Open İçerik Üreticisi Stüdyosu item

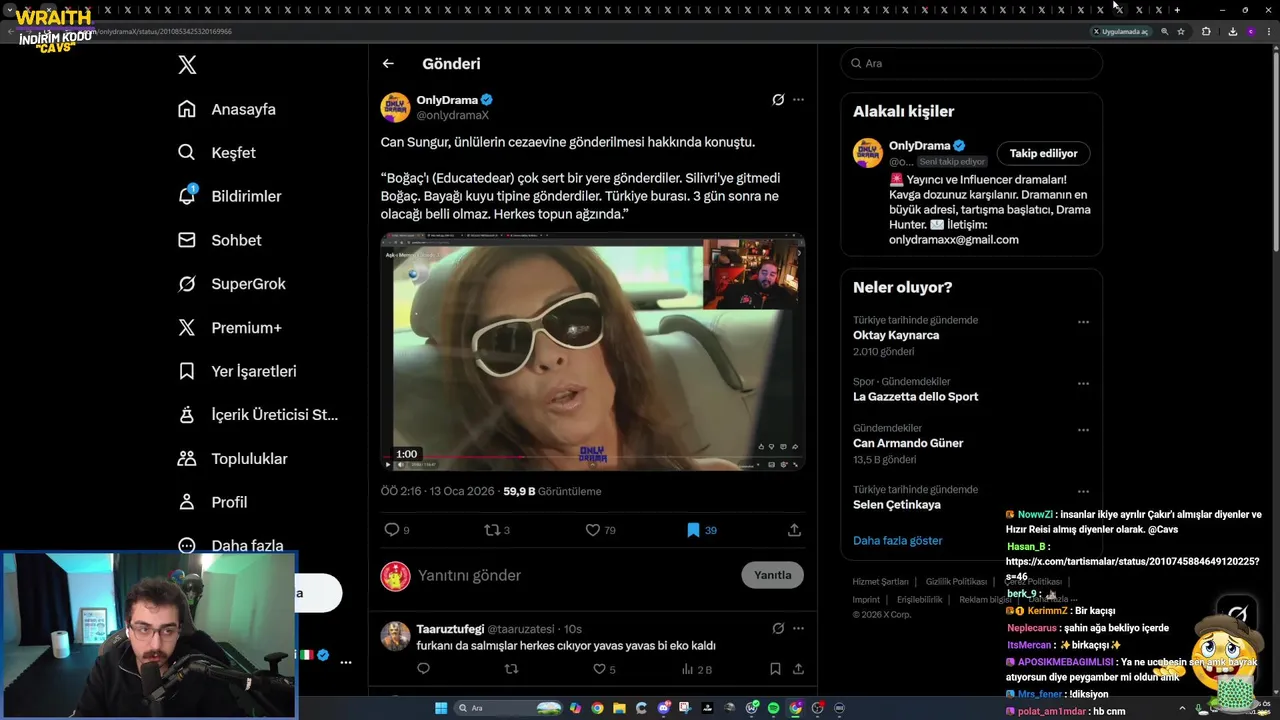[258, 415]
